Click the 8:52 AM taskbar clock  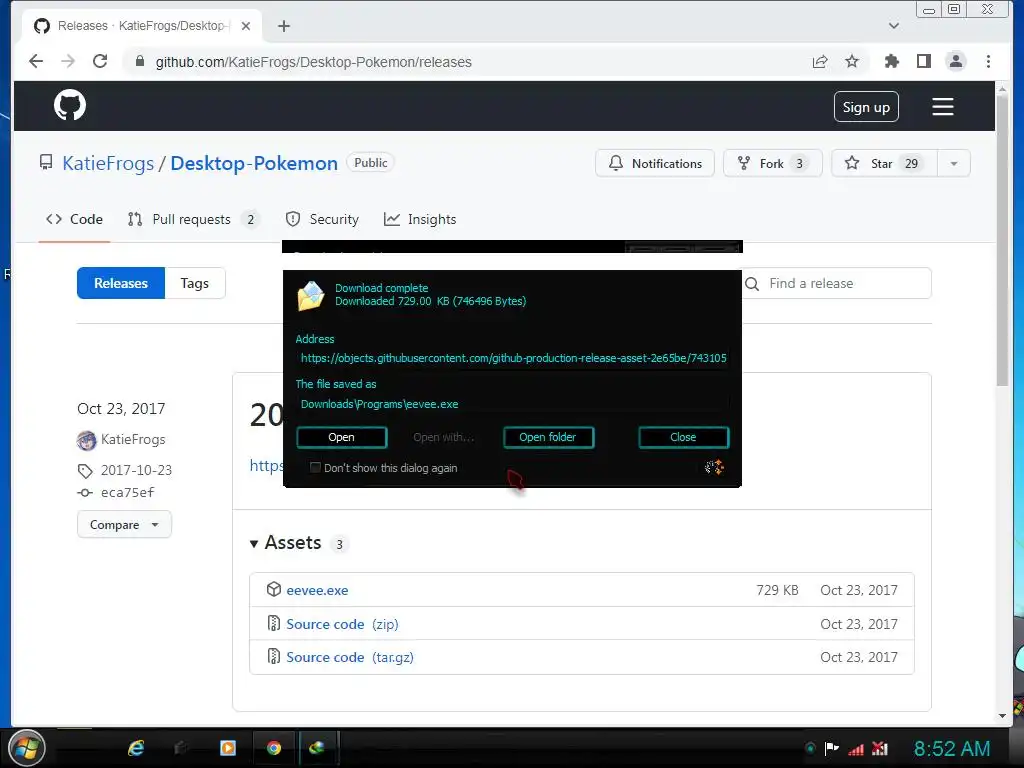click(x=952, y=748)
